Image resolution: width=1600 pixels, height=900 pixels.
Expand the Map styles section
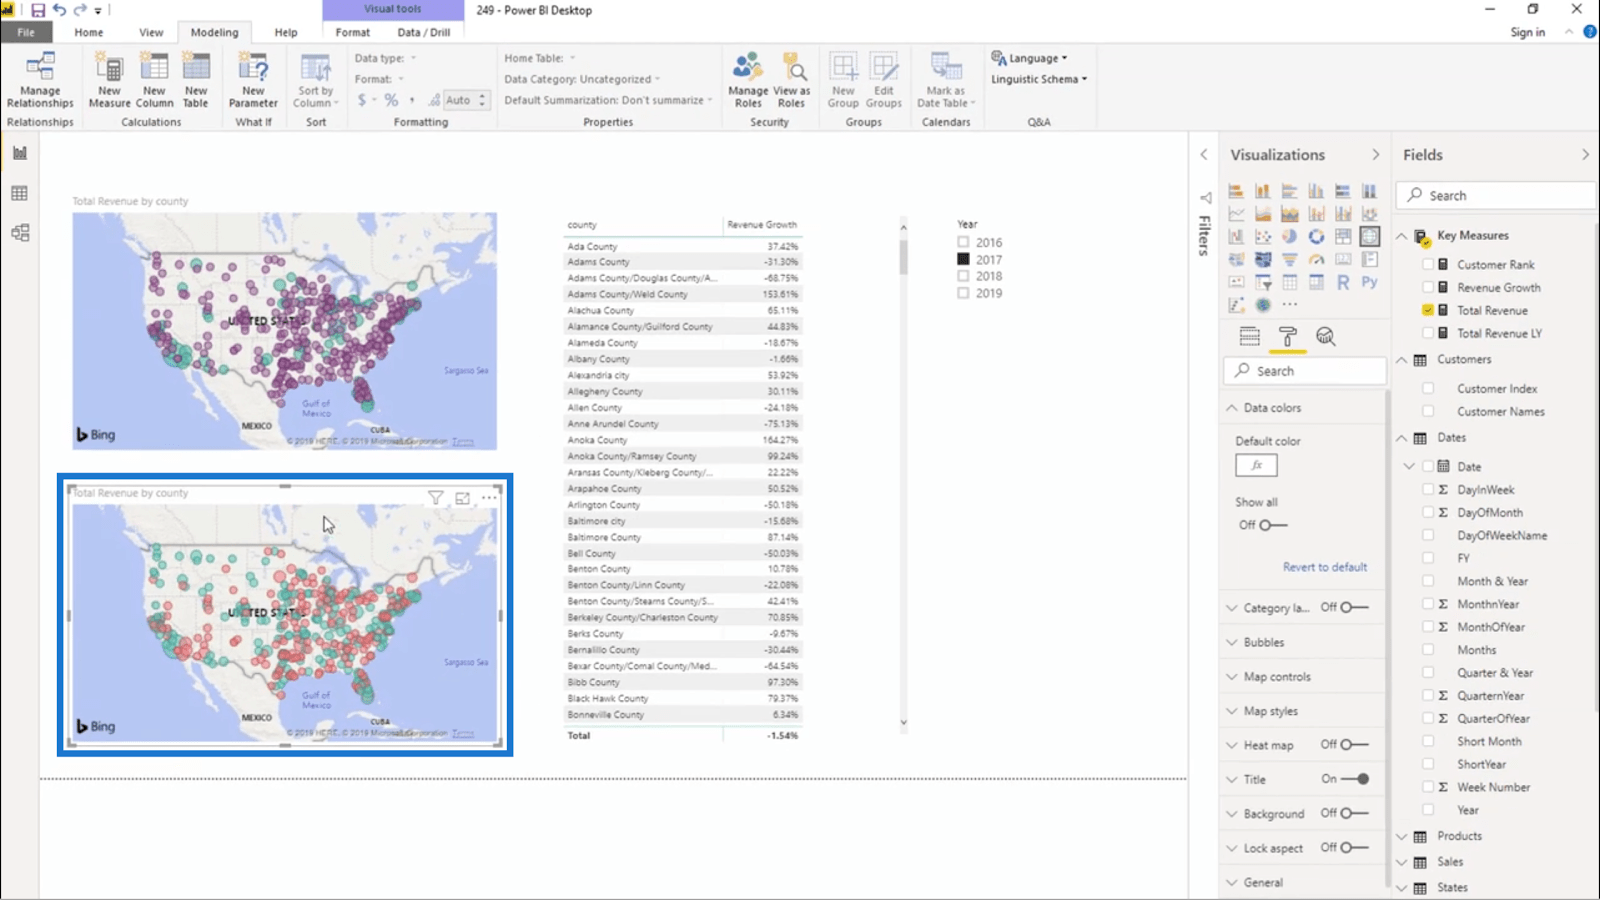1232,711
